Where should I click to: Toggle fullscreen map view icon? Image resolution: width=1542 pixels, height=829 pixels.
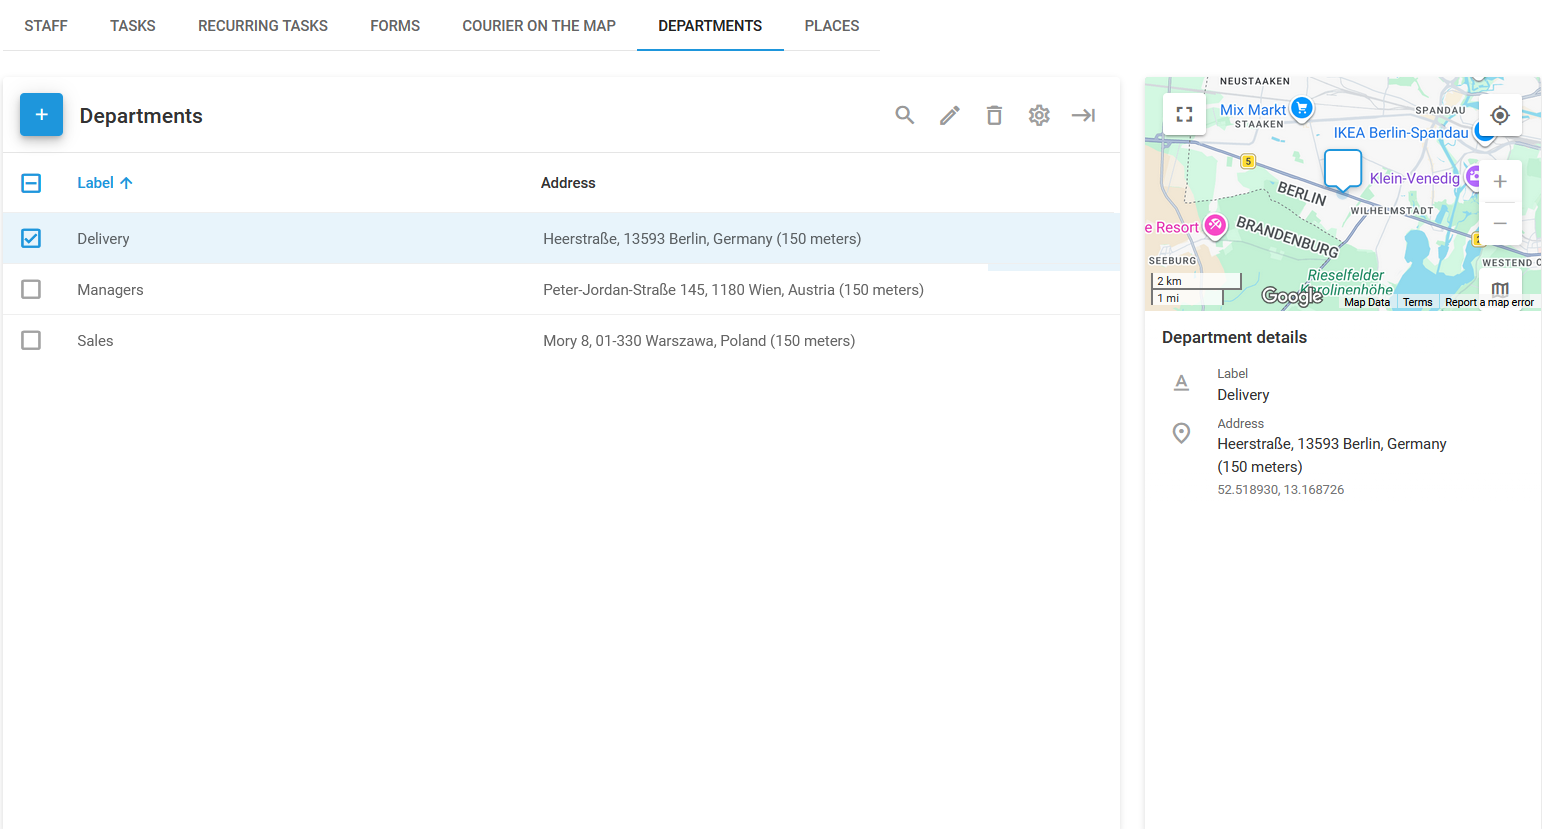click(x=1185, y=114)
